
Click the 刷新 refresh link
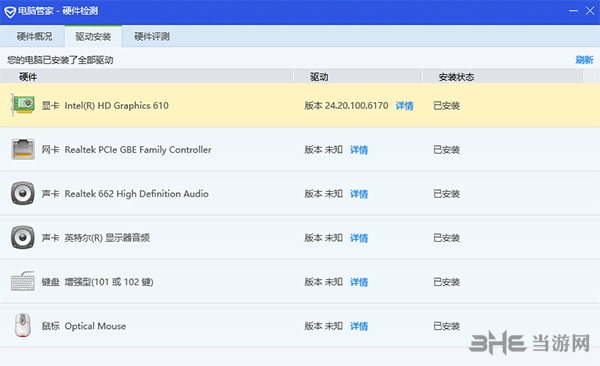[584, 60]
